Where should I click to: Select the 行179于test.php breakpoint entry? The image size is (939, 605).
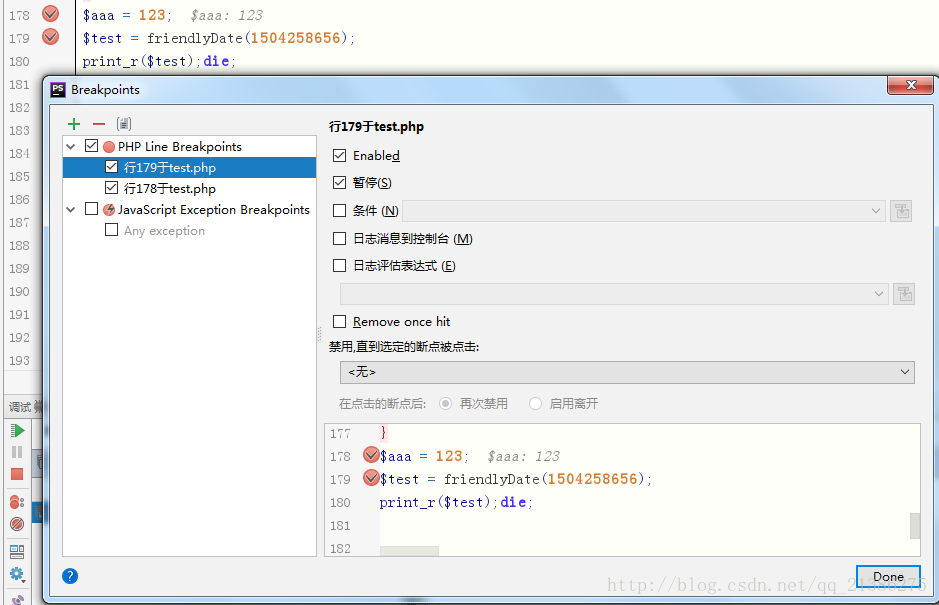[x=169, y=168]
